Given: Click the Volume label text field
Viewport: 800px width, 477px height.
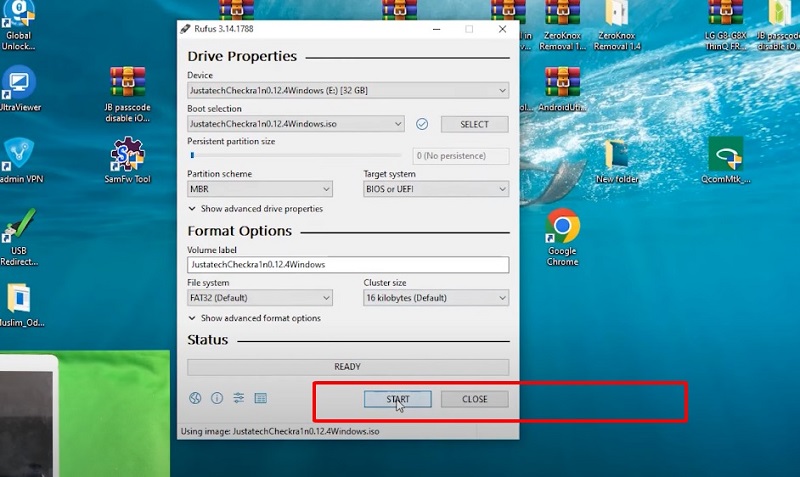Looking at the screenshot, I should point(347,265).
